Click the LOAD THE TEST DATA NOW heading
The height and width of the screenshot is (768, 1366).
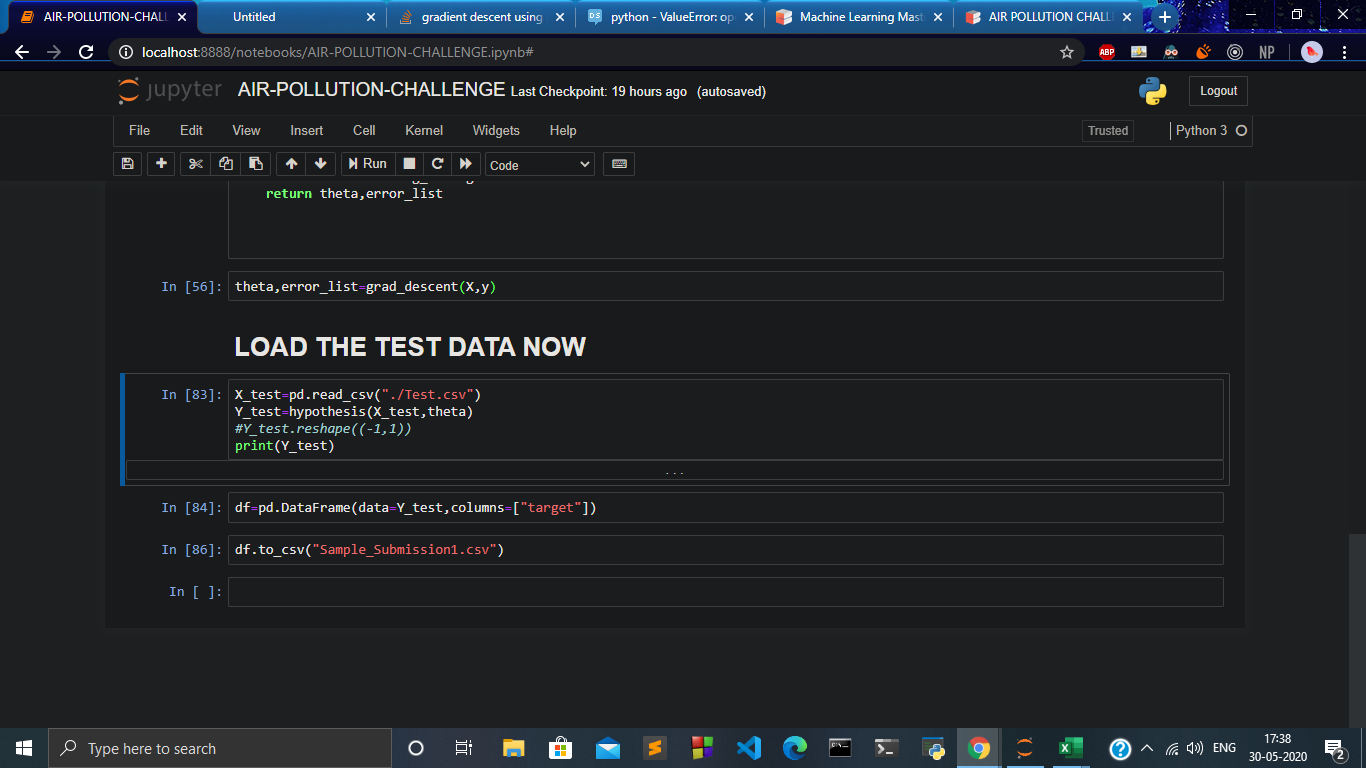410,347
